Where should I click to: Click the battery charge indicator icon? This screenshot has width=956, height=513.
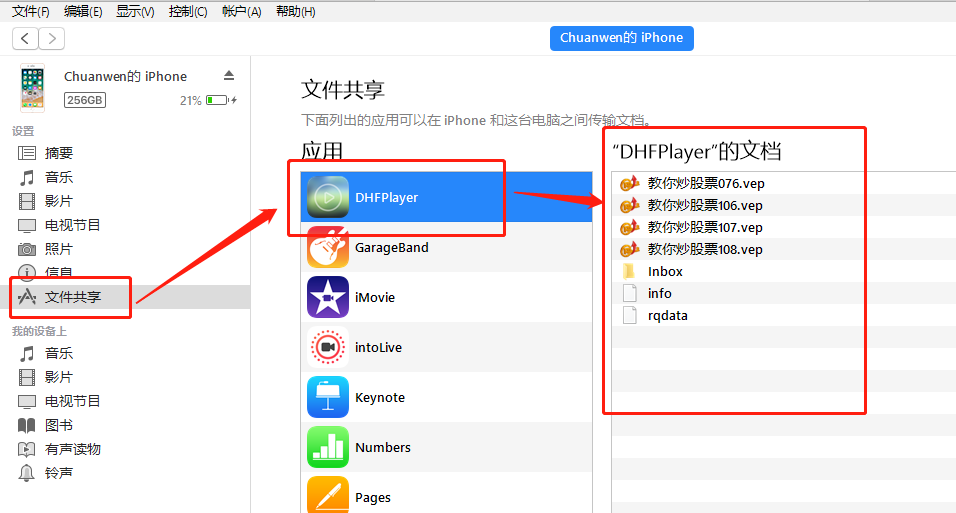217,100
